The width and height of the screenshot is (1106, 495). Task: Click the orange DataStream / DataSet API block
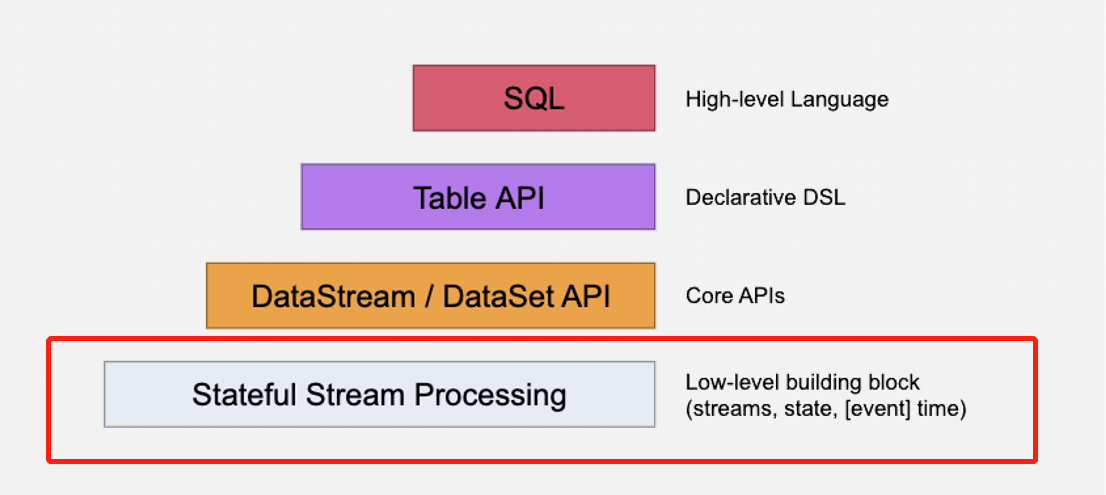pos(430,296)
